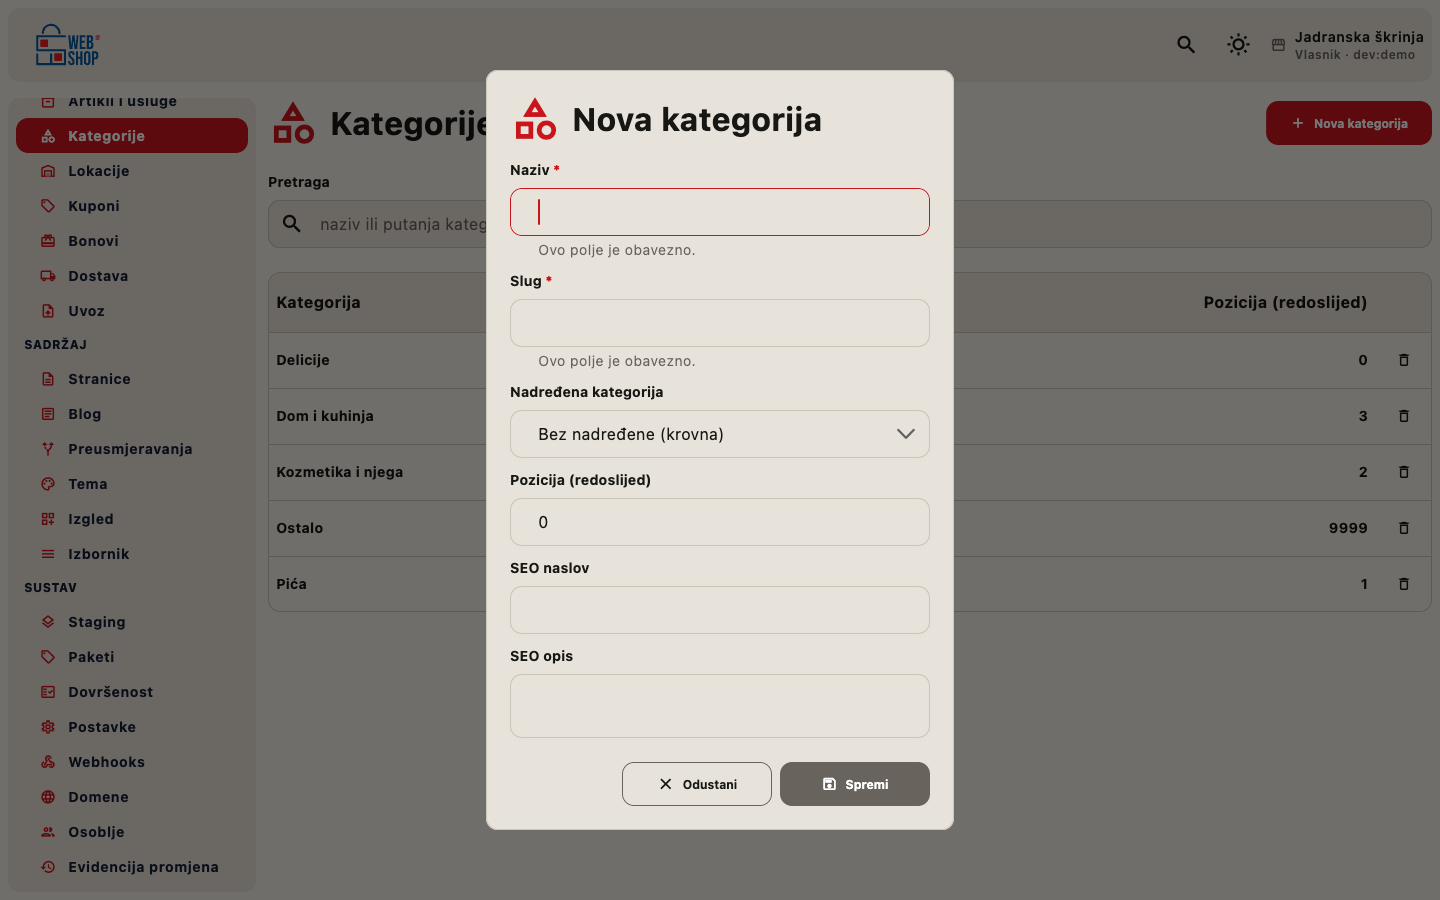The width and height of the screenshot is (1440, 900).
Task: Open the Dom i kuhinja row
Action: pyautogui.click(x=850, y=416)
